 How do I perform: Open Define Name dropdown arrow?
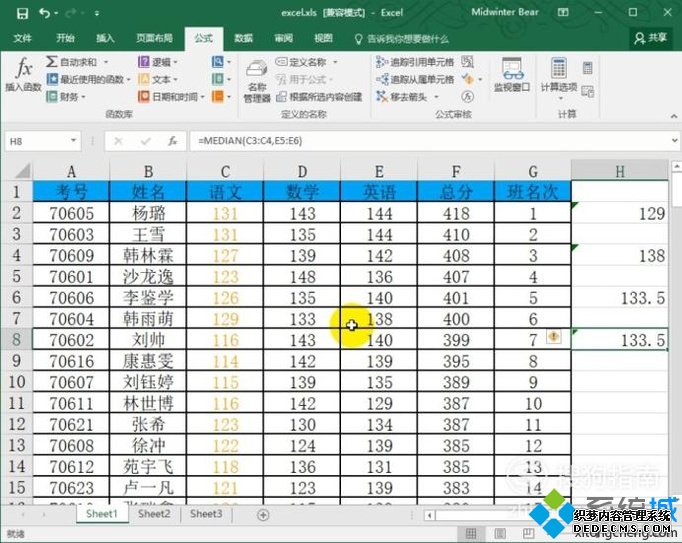coord(335,62)
